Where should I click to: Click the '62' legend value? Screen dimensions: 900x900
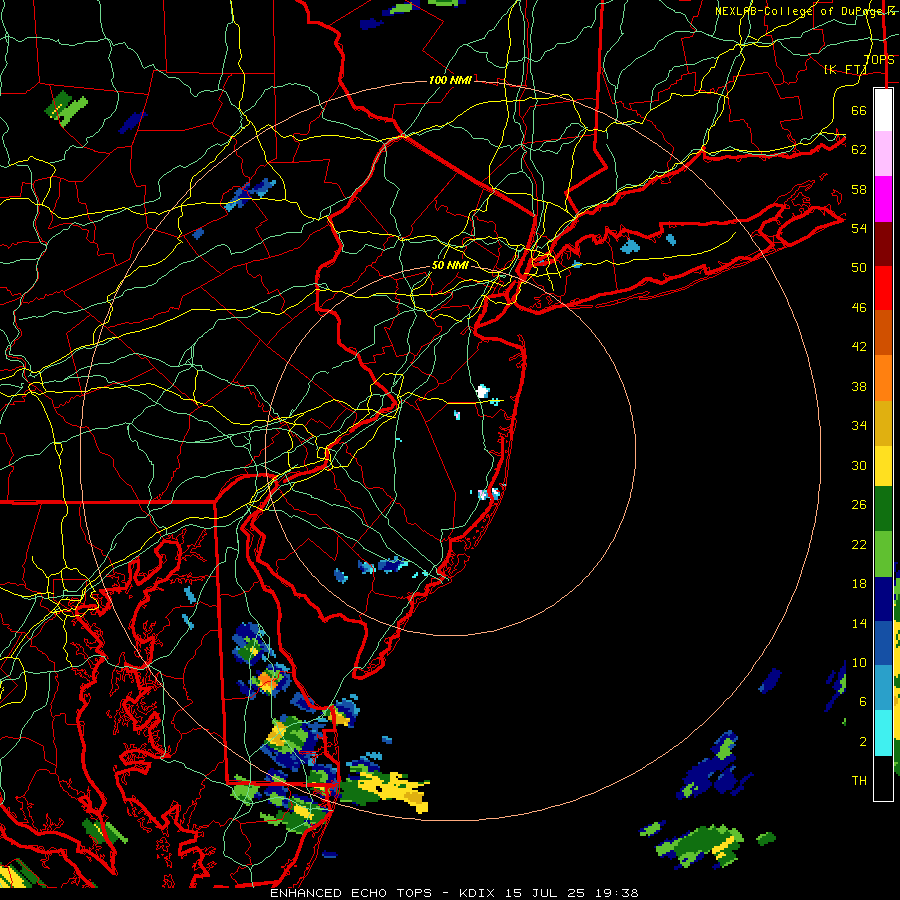click(859, 150)
